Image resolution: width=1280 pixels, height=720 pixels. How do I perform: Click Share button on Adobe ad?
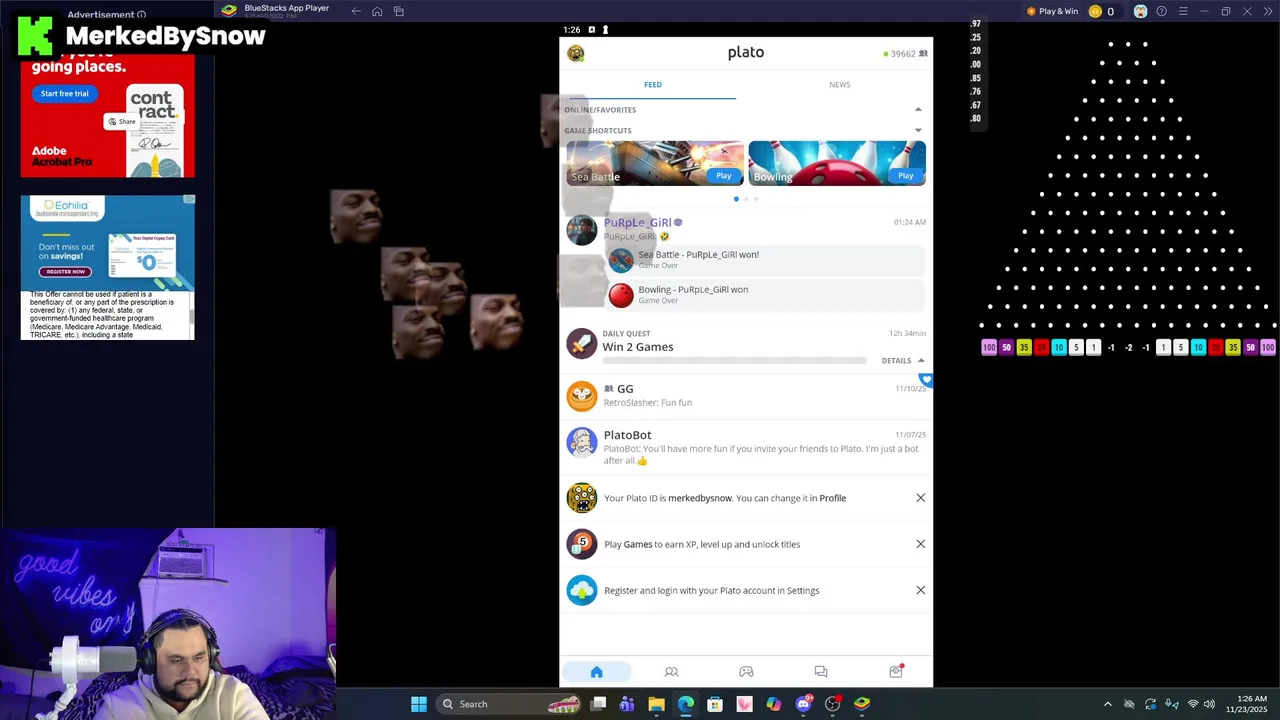[121, 122]
